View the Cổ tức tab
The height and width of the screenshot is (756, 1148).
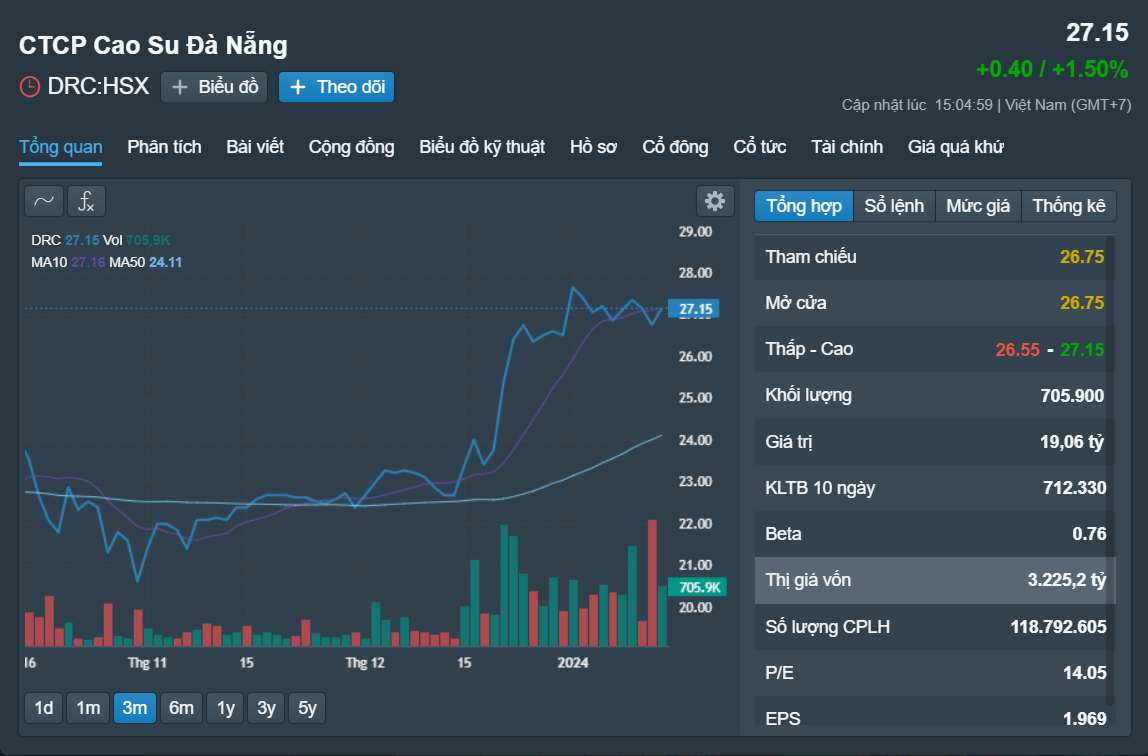click(x=759, y=147)
